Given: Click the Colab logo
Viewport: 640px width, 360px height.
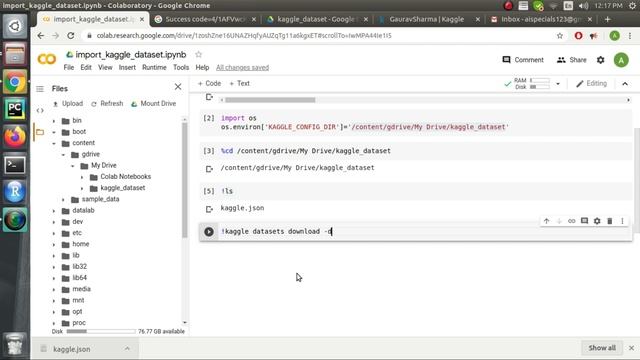Looking at the screenshot, I should (x=47, y=59).
